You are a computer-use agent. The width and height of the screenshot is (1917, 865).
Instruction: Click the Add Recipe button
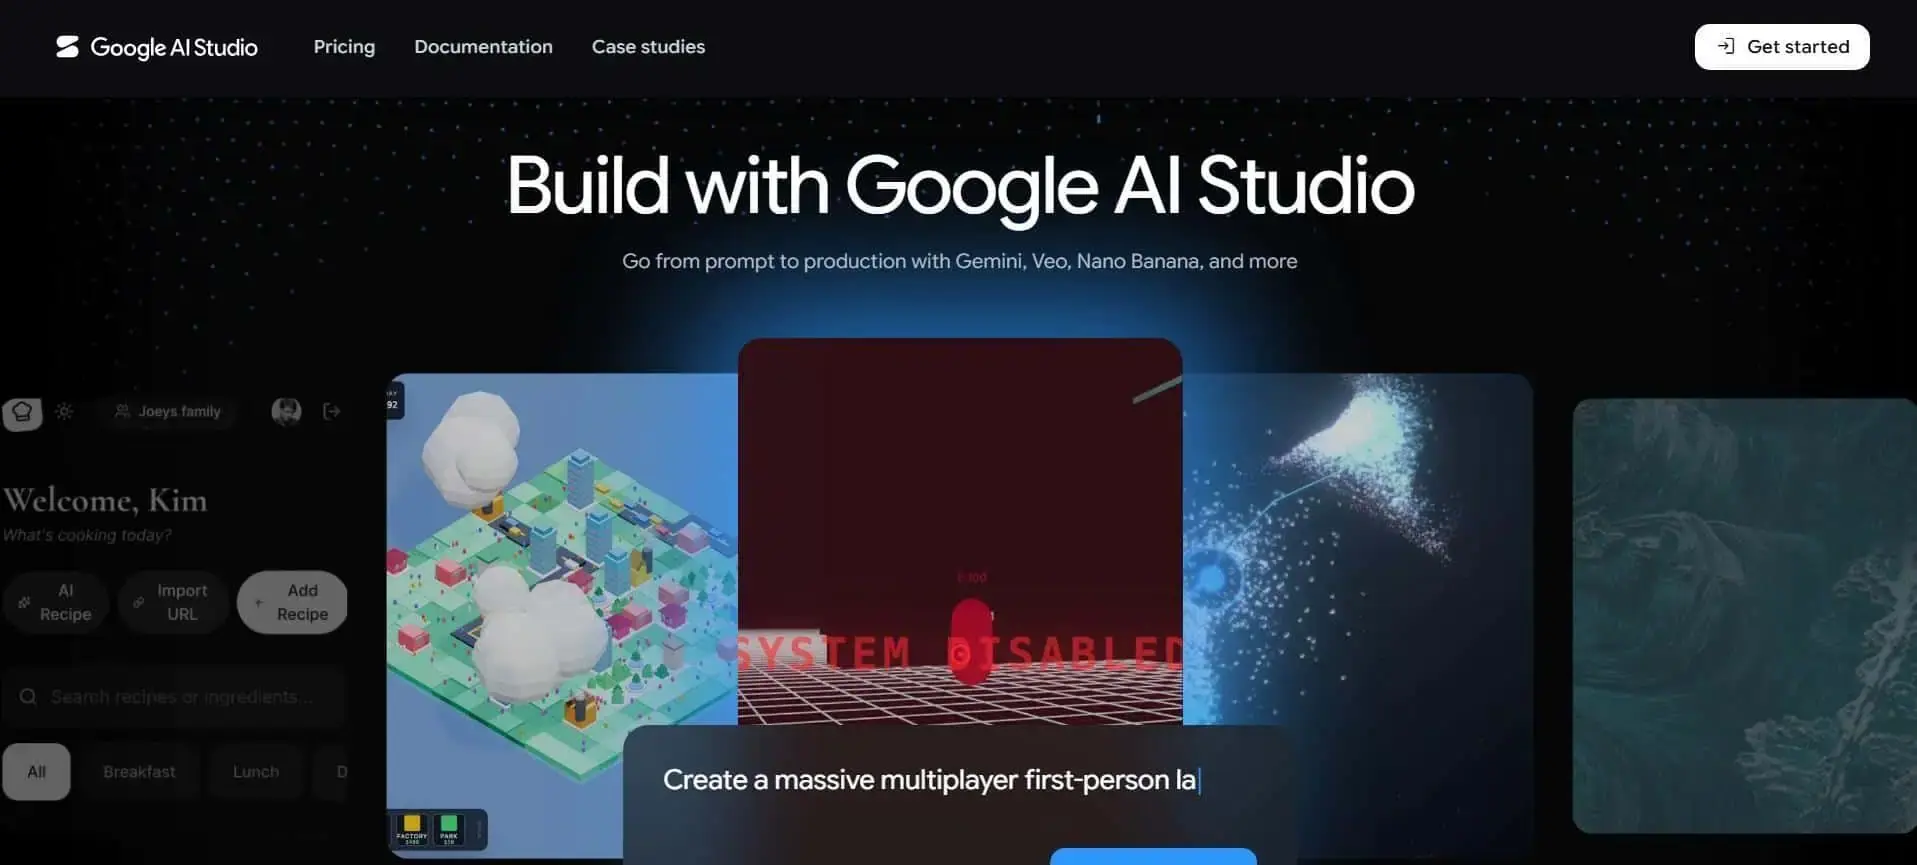(x=292, y=602)
